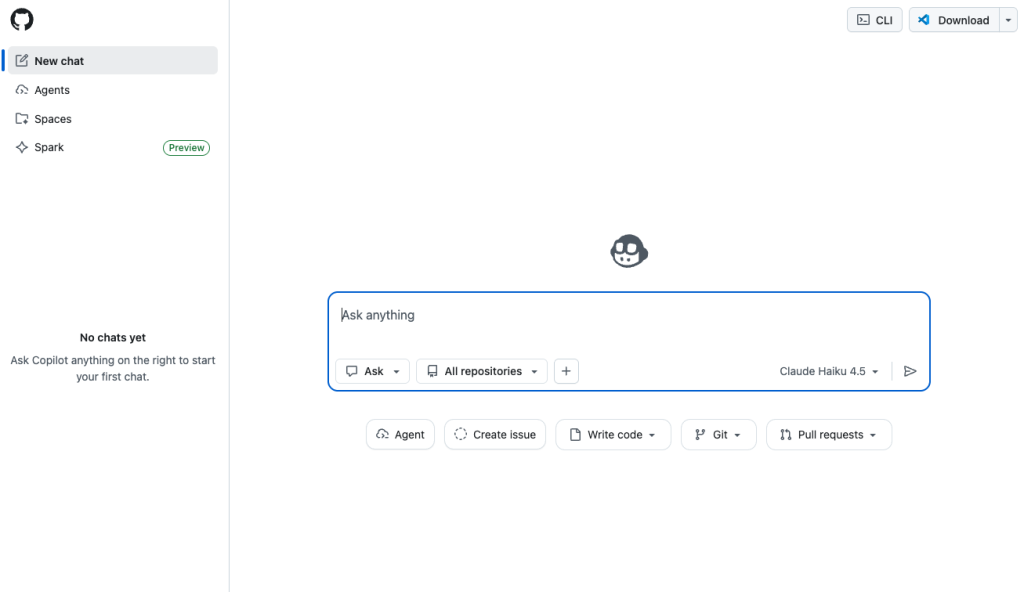Open the Ask mode dropdown

click(x=372, y=371)
